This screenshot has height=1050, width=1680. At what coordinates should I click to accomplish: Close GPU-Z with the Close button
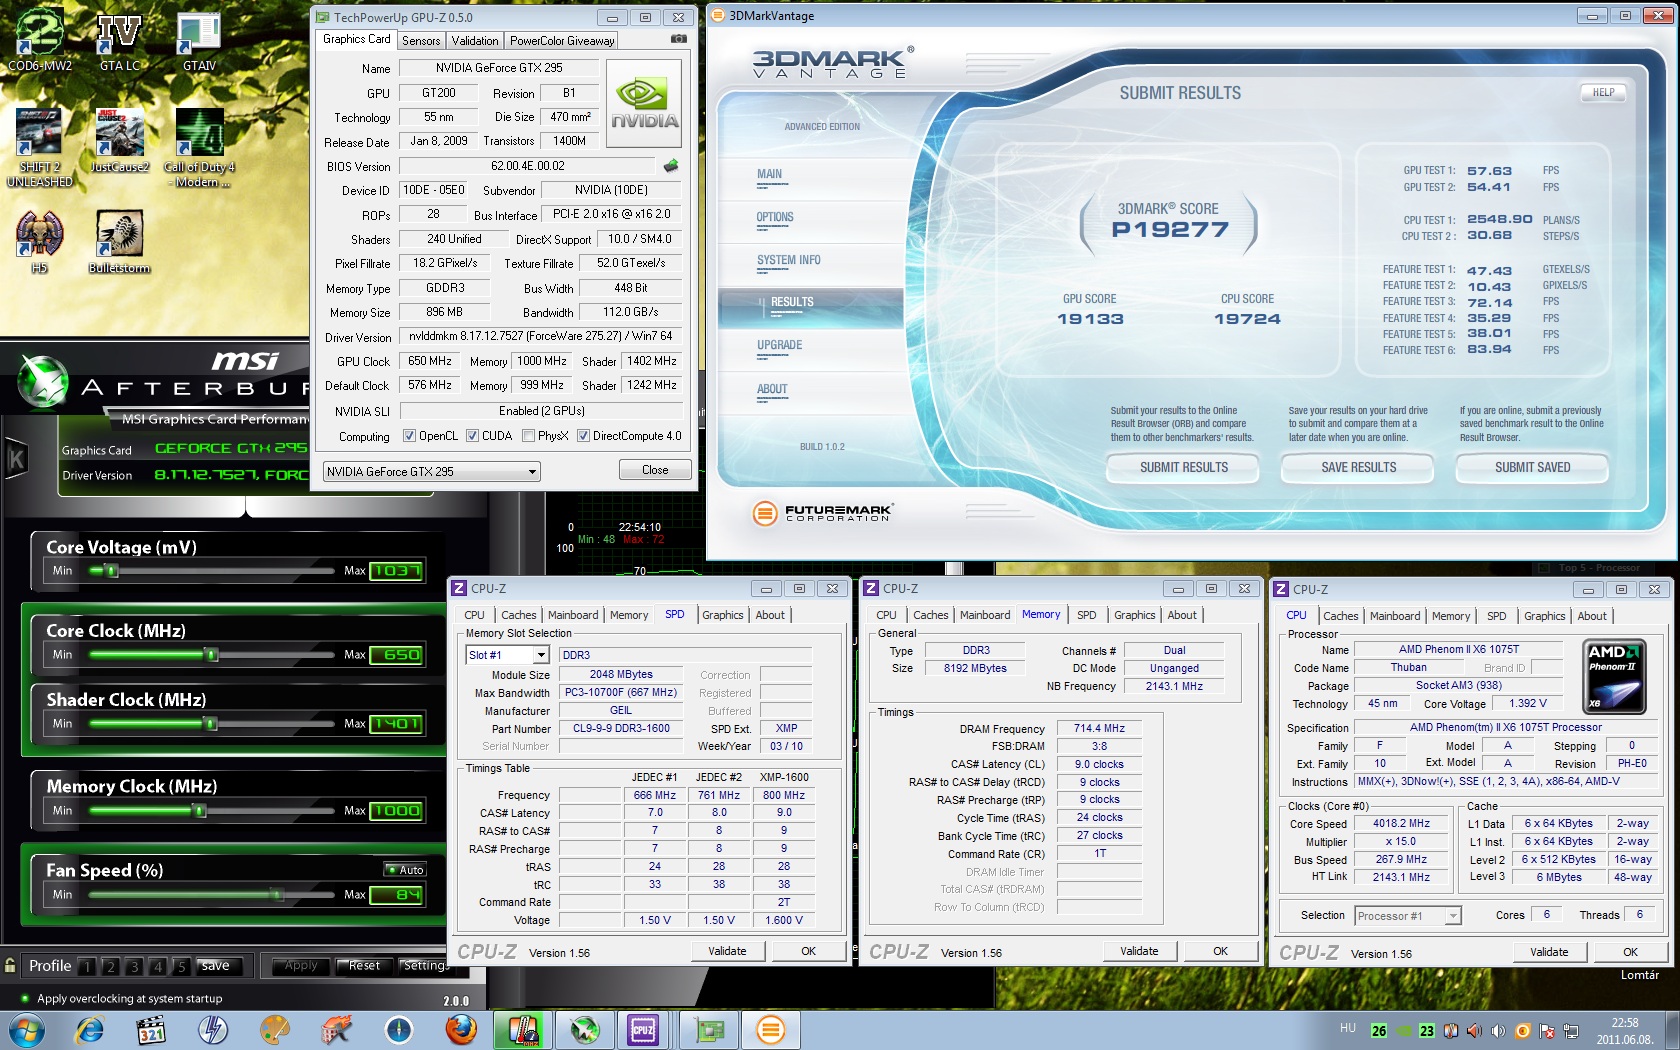click(655, 470)
